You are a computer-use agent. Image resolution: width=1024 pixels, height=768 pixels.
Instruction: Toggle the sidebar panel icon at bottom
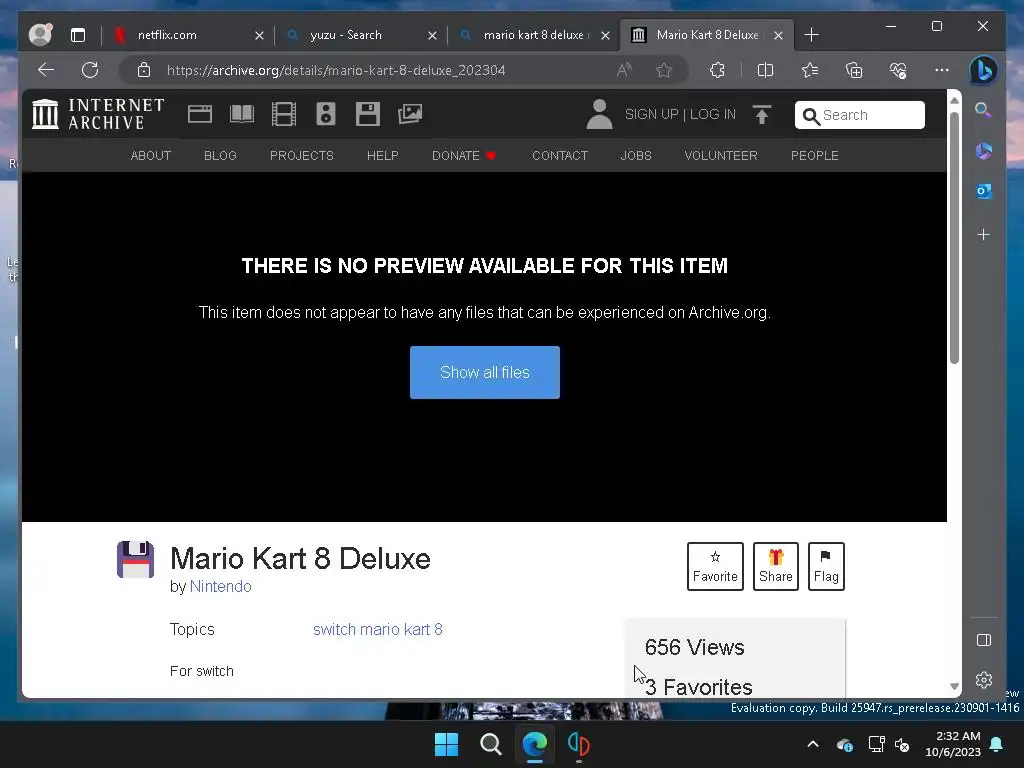click(x=984, y=640)
